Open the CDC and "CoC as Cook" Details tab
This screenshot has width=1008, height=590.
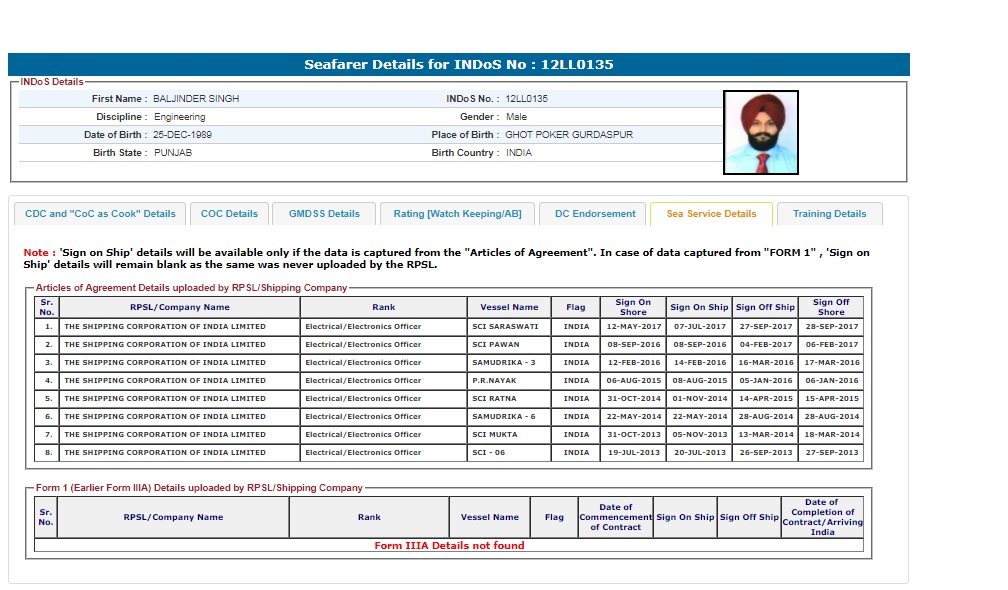(100, 214)
